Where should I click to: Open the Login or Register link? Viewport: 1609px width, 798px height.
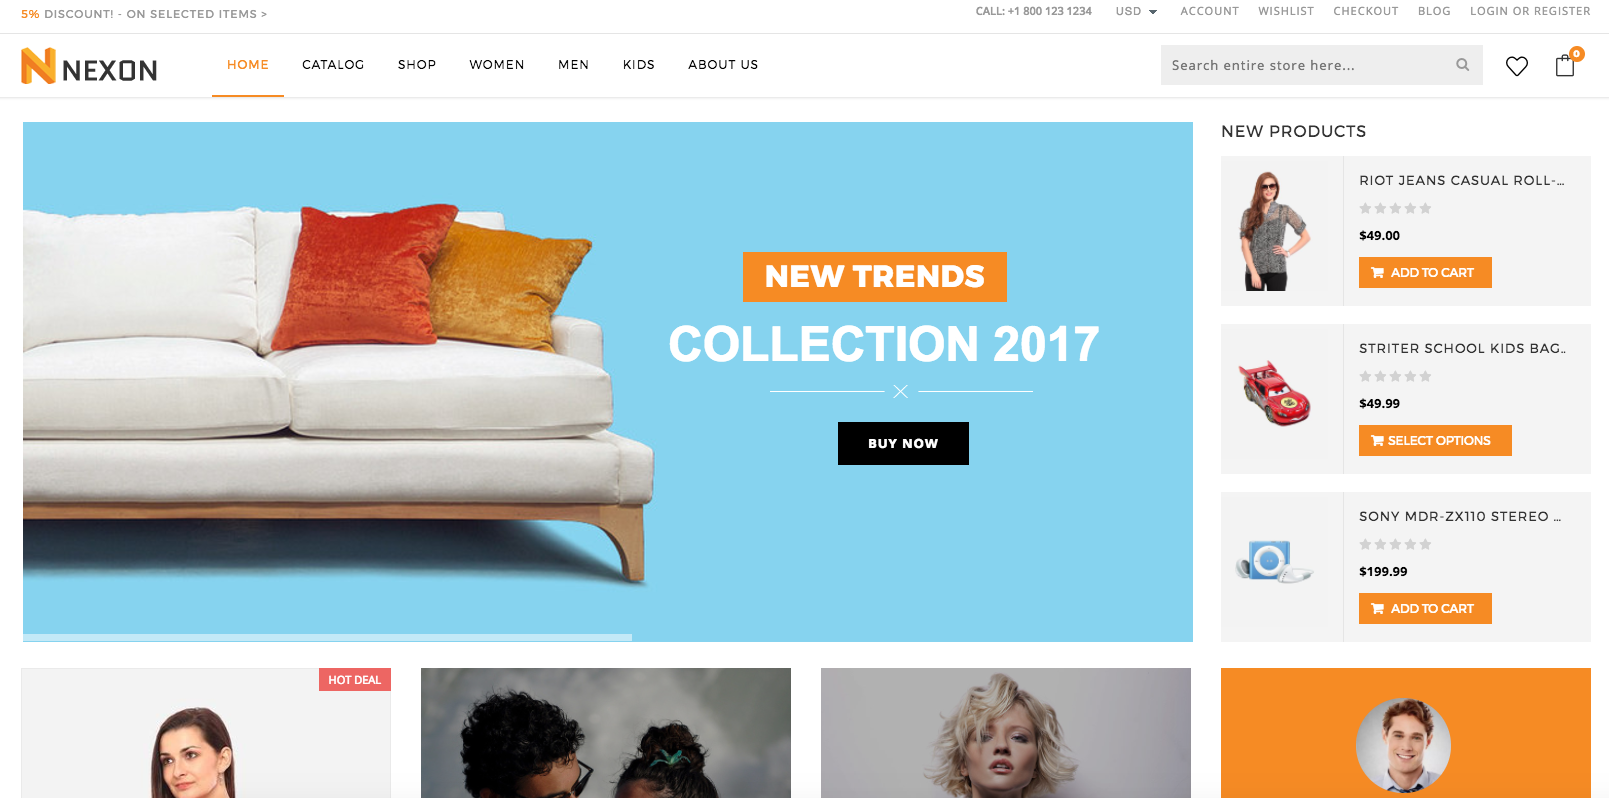pyautogui.click(x=1530, y=11)
